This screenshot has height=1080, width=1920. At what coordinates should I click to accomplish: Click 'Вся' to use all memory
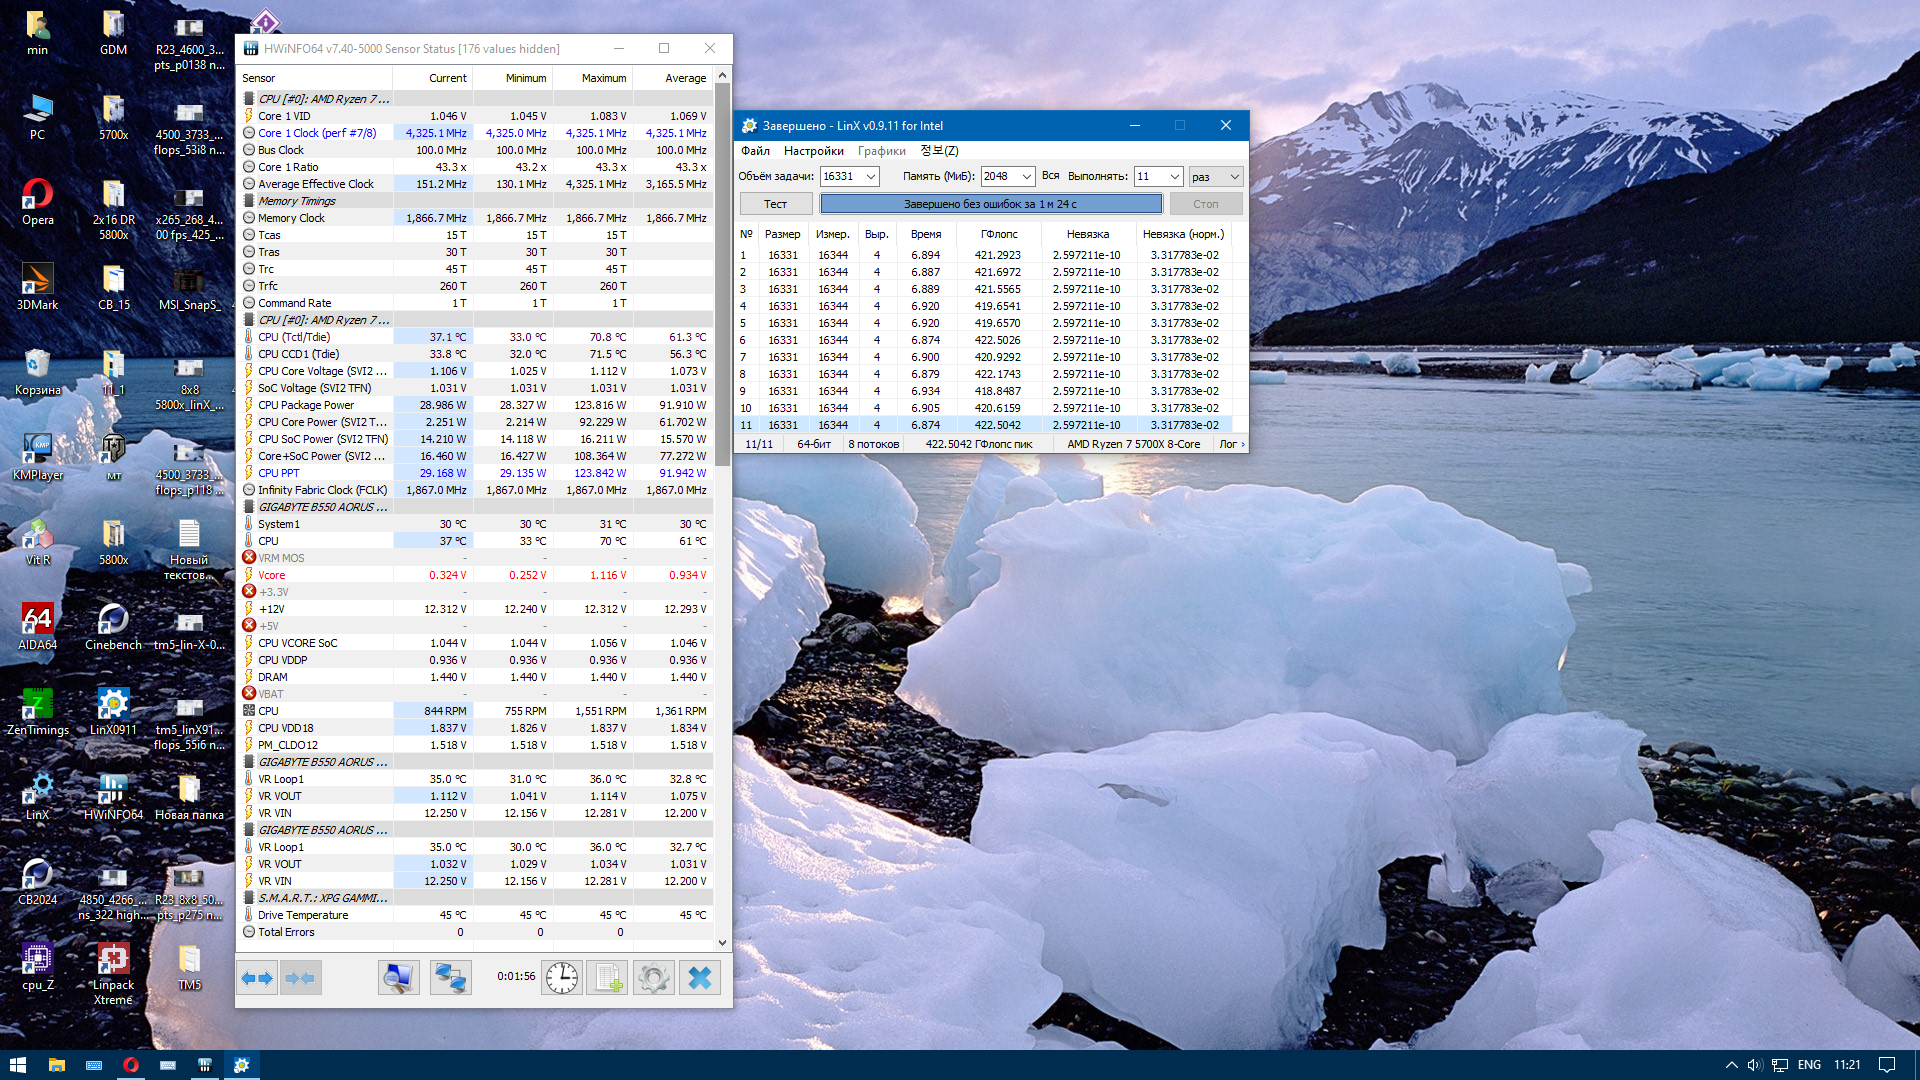(x=1050, y=176)
